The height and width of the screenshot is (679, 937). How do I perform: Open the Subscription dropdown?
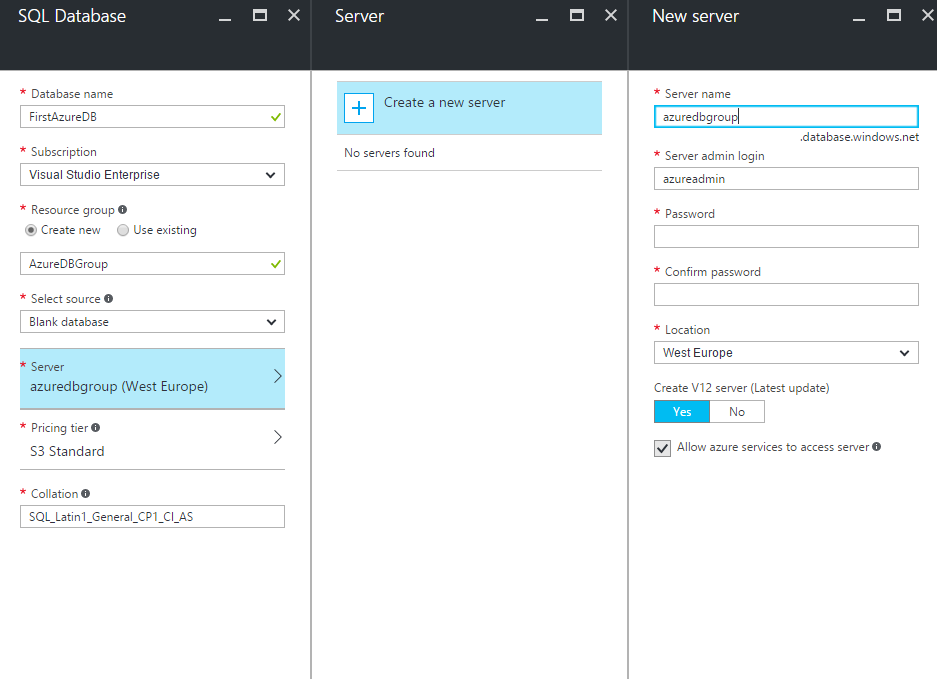pyautogui.click(x=152, y=175)
